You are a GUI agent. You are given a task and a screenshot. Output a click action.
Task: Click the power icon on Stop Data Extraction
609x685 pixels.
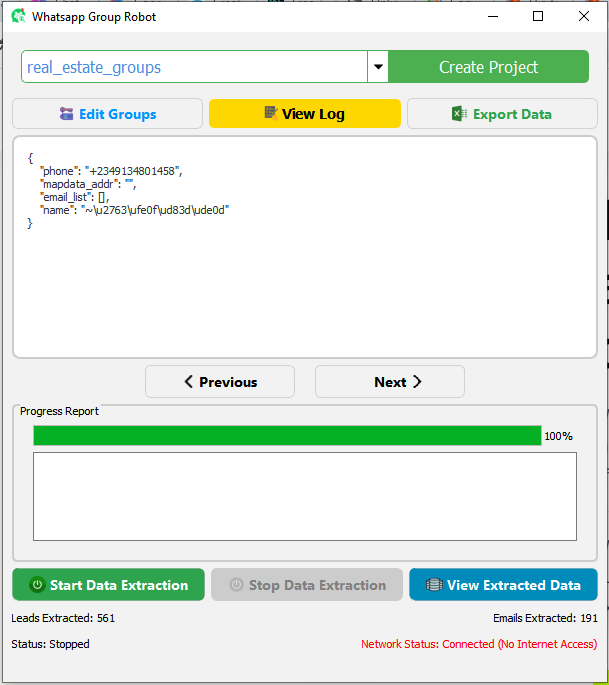(x=236, y=585)
